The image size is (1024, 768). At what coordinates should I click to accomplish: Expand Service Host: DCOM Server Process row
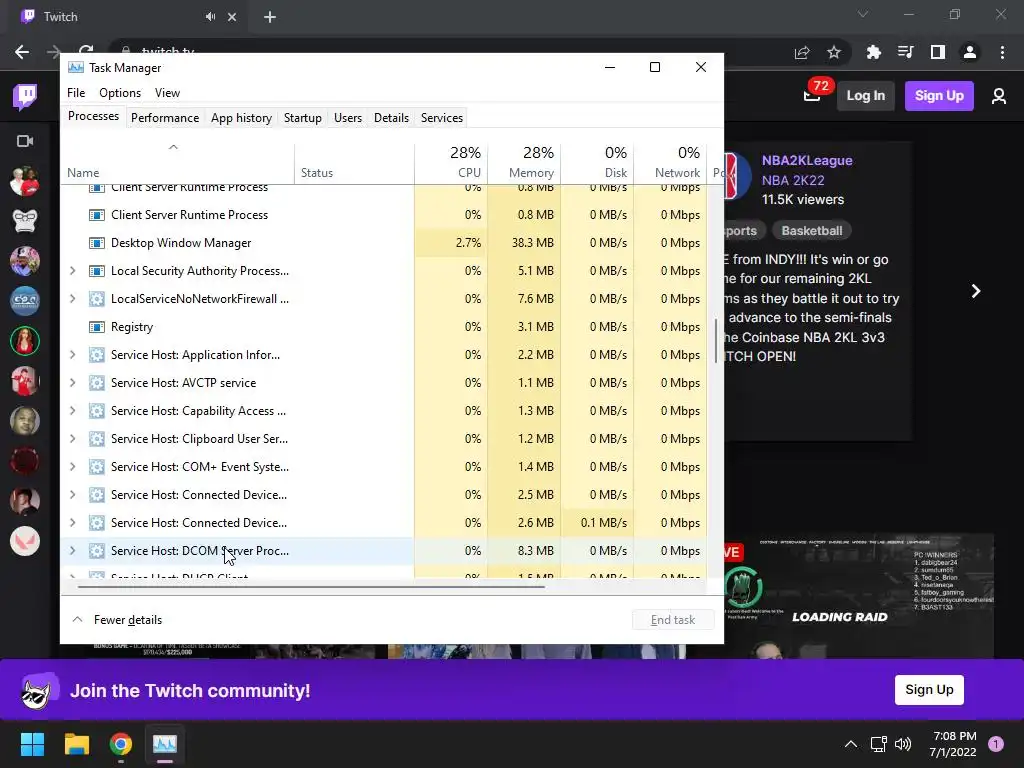coord(72,551)
